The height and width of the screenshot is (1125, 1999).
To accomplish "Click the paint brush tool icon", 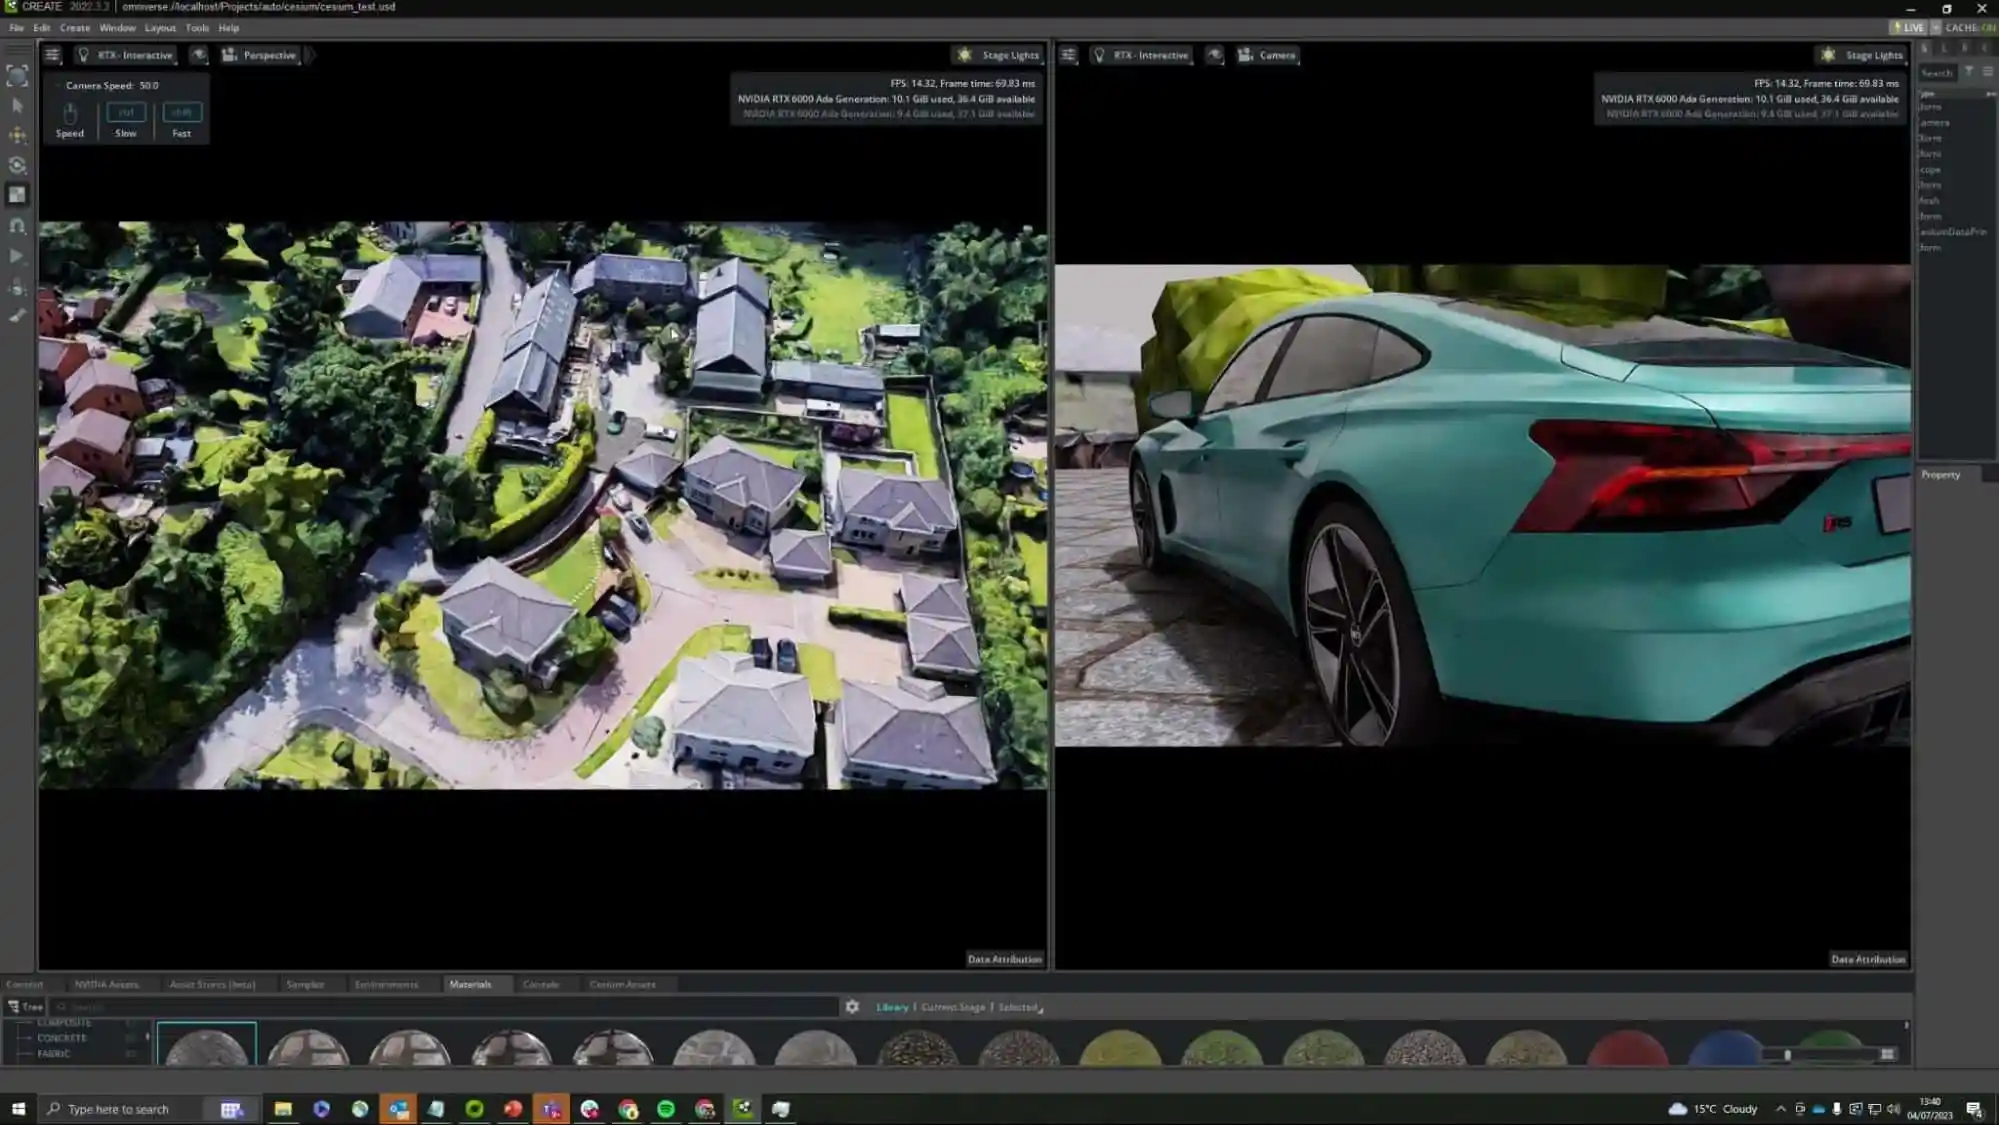I will tap(17, 316).
